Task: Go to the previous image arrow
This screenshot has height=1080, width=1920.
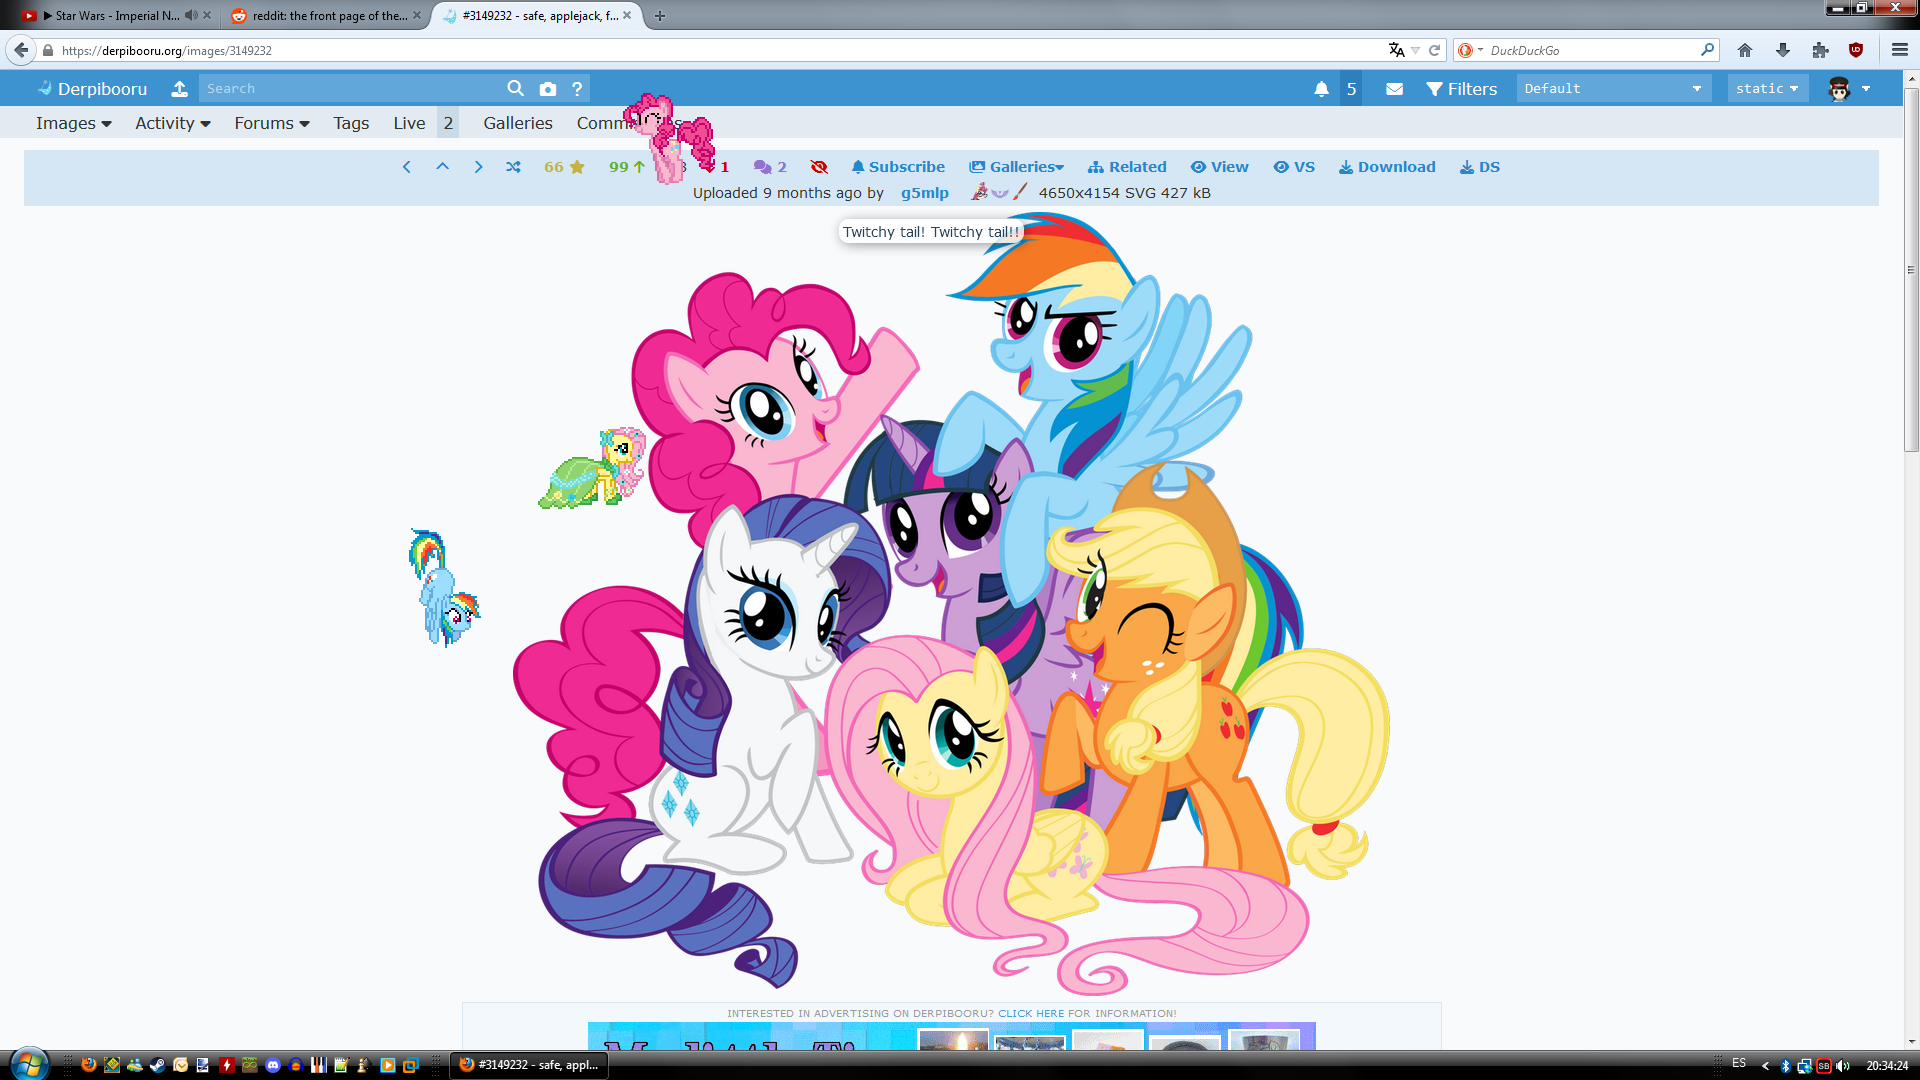Action: (406, 167)
